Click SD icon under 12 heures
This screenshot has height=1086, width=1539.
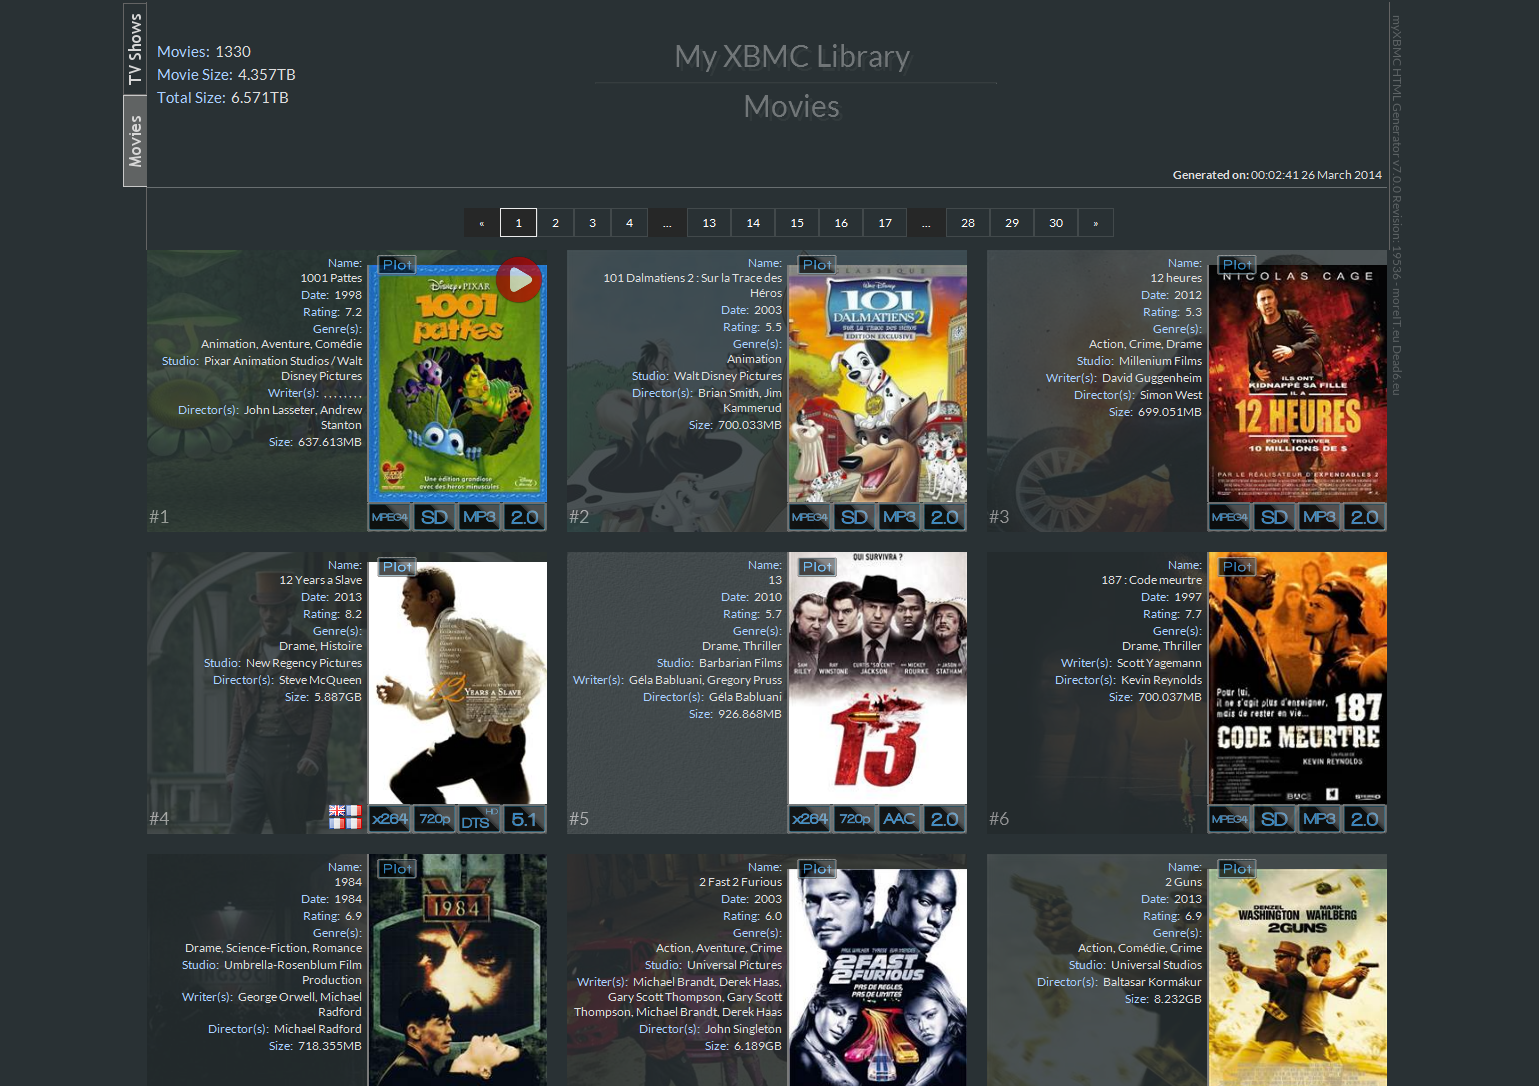tap(1275, 517)
